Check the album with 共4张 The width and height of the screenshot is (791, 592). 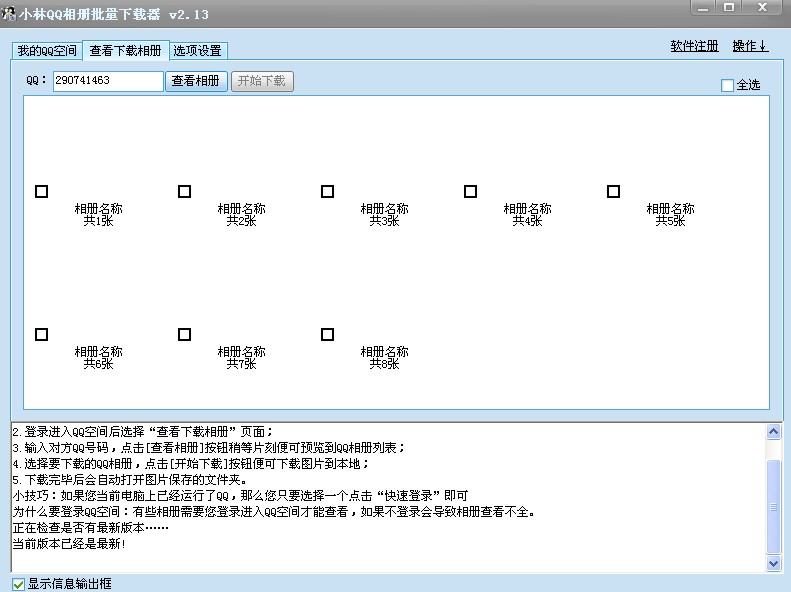(x=470, y=192)
